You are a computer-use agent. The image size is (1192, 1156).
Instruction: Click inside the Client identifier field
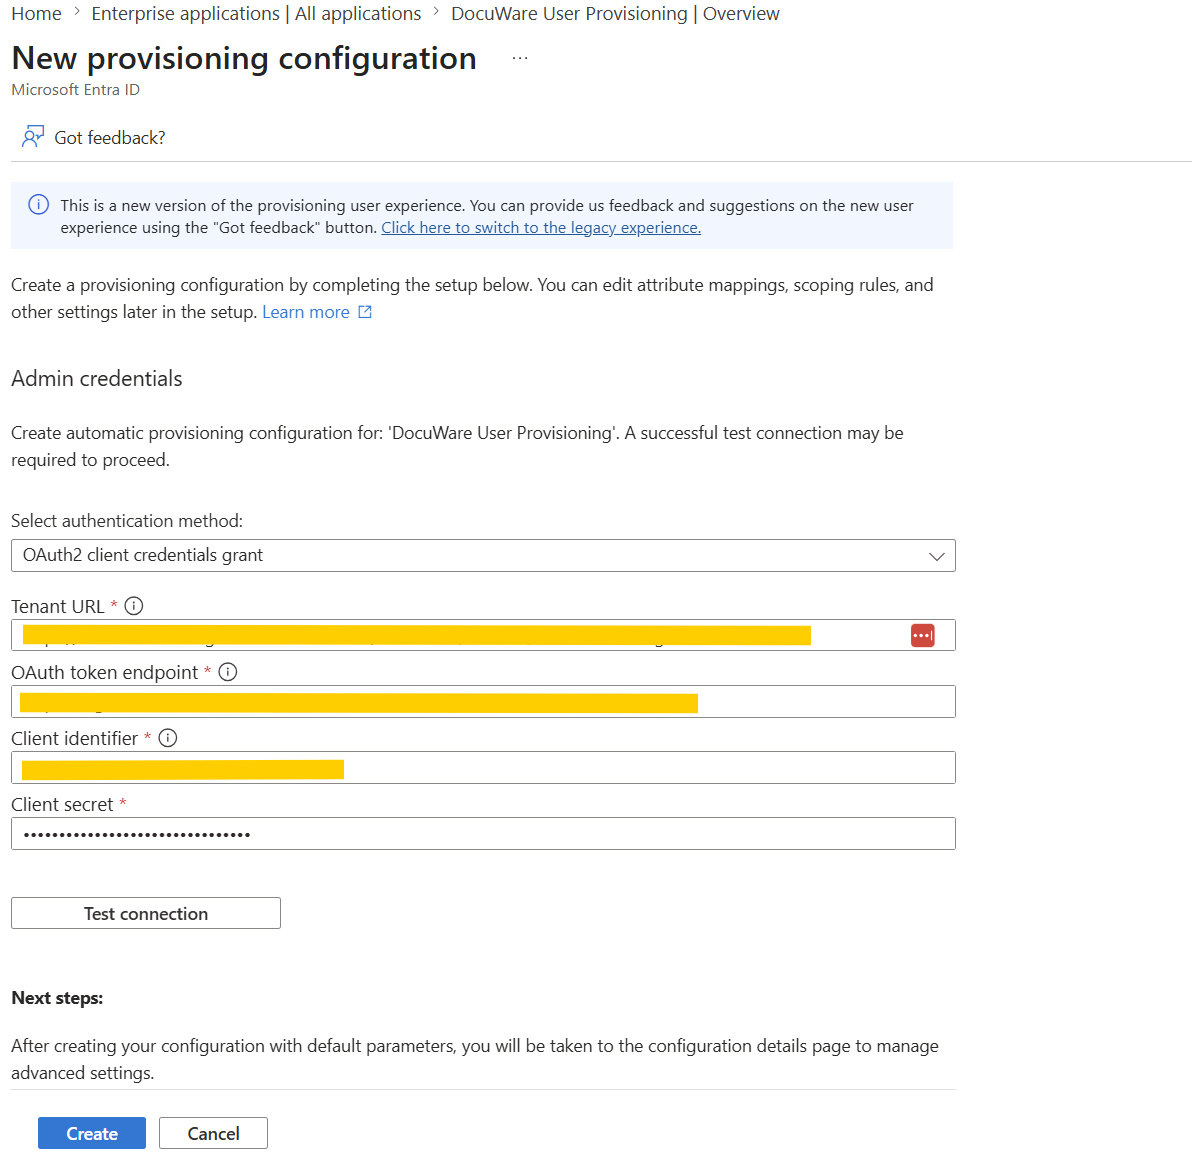pyautogui.click(x=483, y=768)
